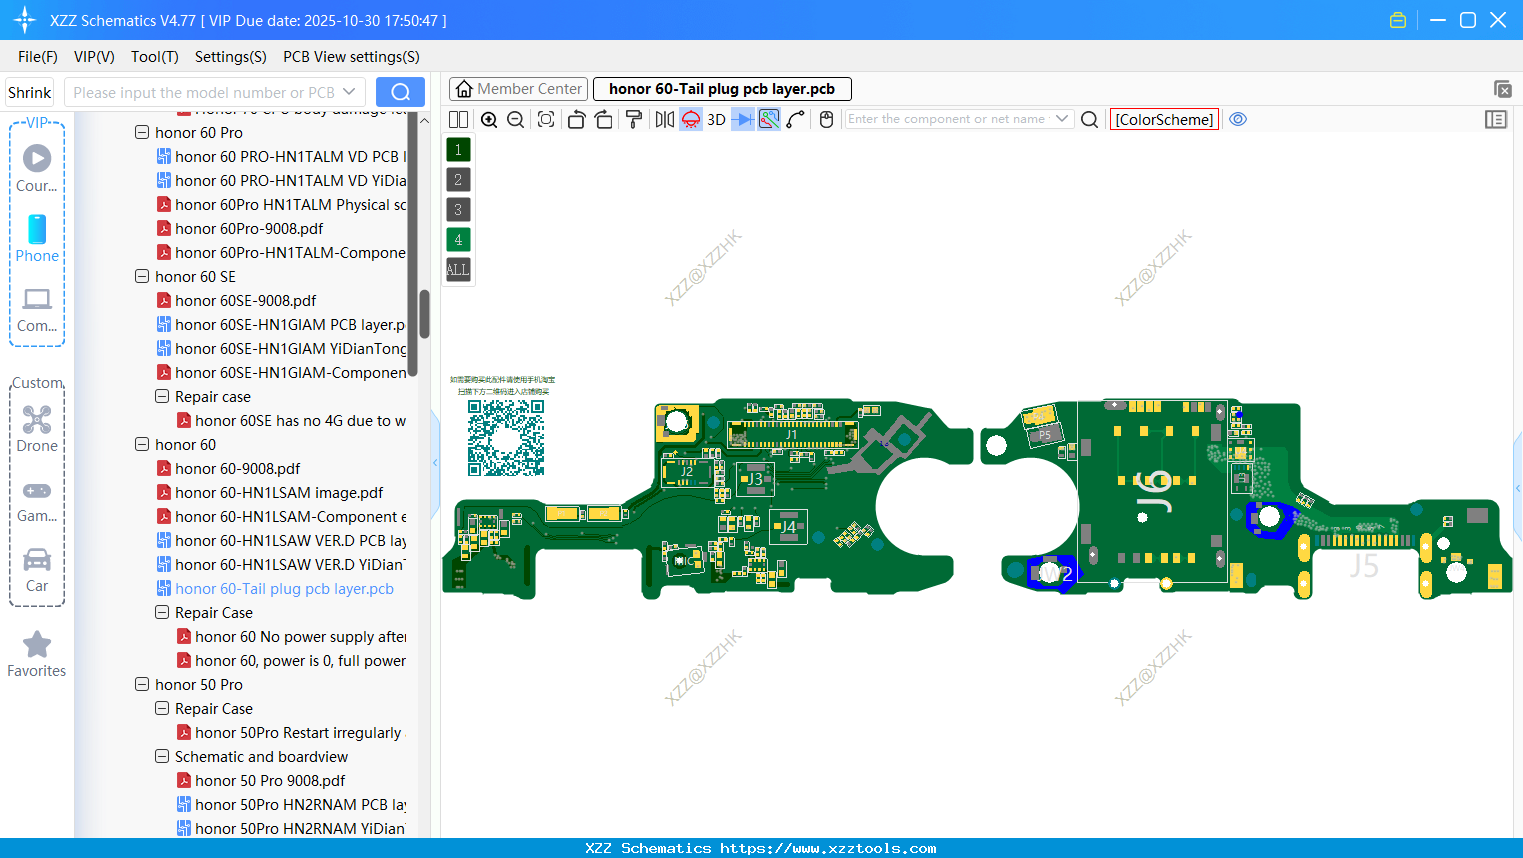Collapse the honor 60 tree node
1523x858 pixels.
click(x=142, y=444)
